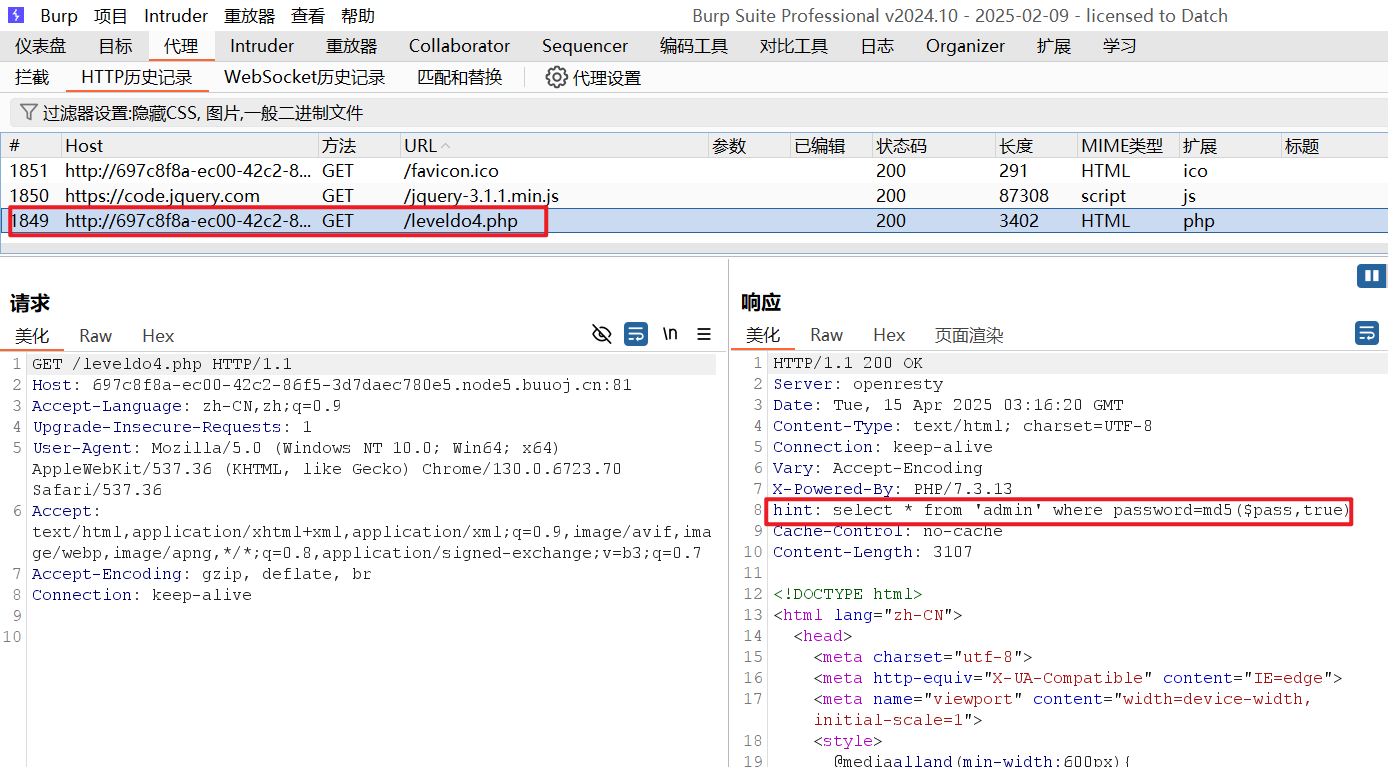1388x767 pixels.
Task: Switch to the 重放器 tool tab
Action: 352,46
